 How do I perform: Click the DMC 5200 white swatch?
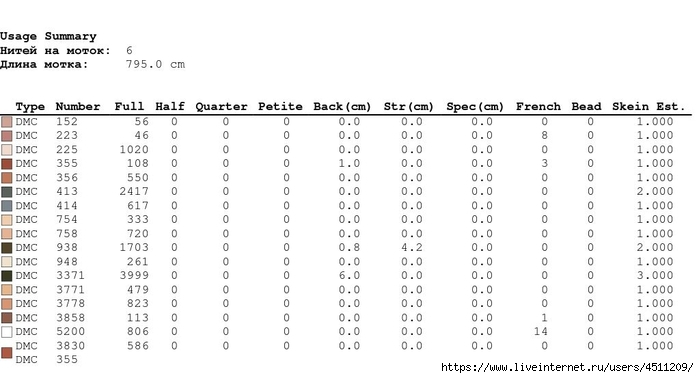(7, 332)
